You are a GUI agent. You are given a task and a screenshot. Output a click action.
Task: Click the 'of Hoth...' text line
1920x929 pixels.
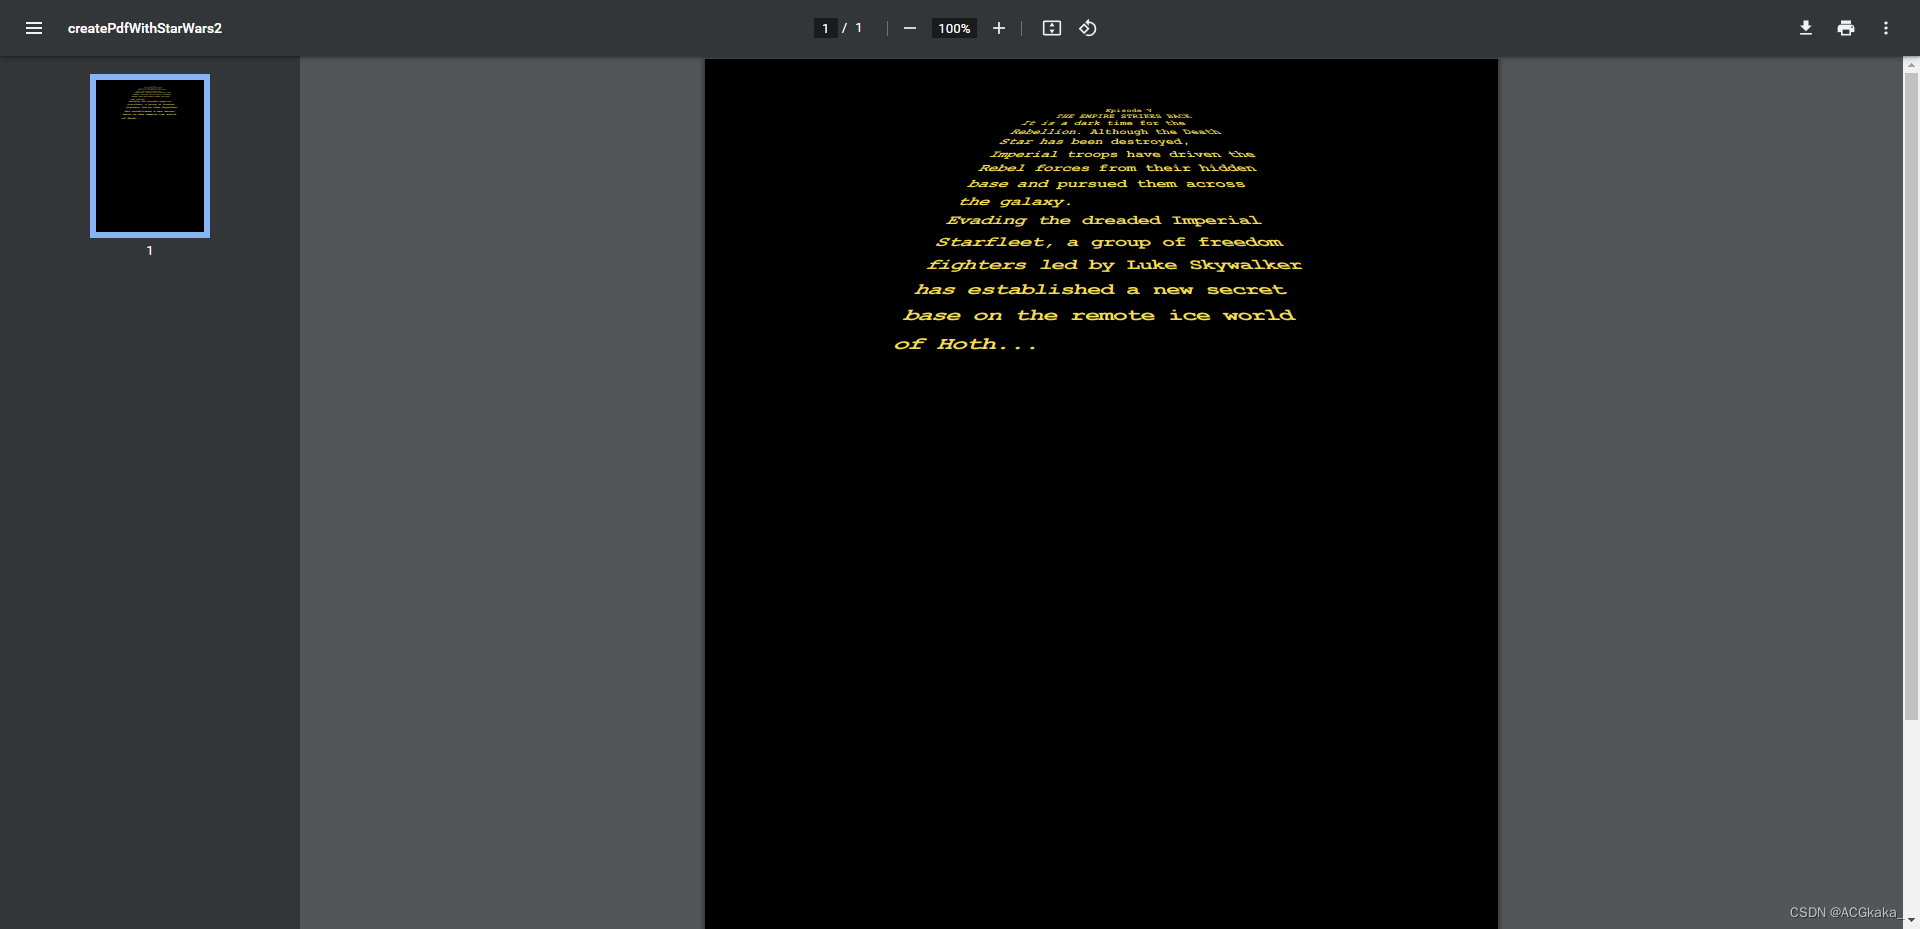click(965, 344)
